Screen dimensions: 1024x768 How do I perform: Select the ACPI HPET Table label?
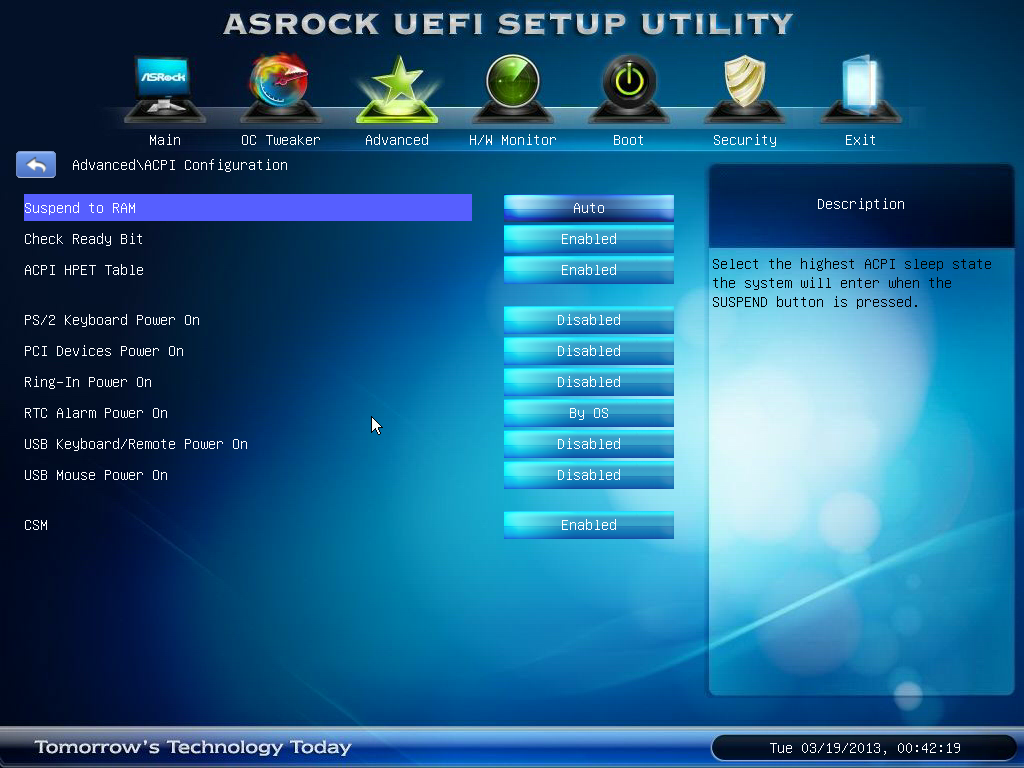point(84,270)
